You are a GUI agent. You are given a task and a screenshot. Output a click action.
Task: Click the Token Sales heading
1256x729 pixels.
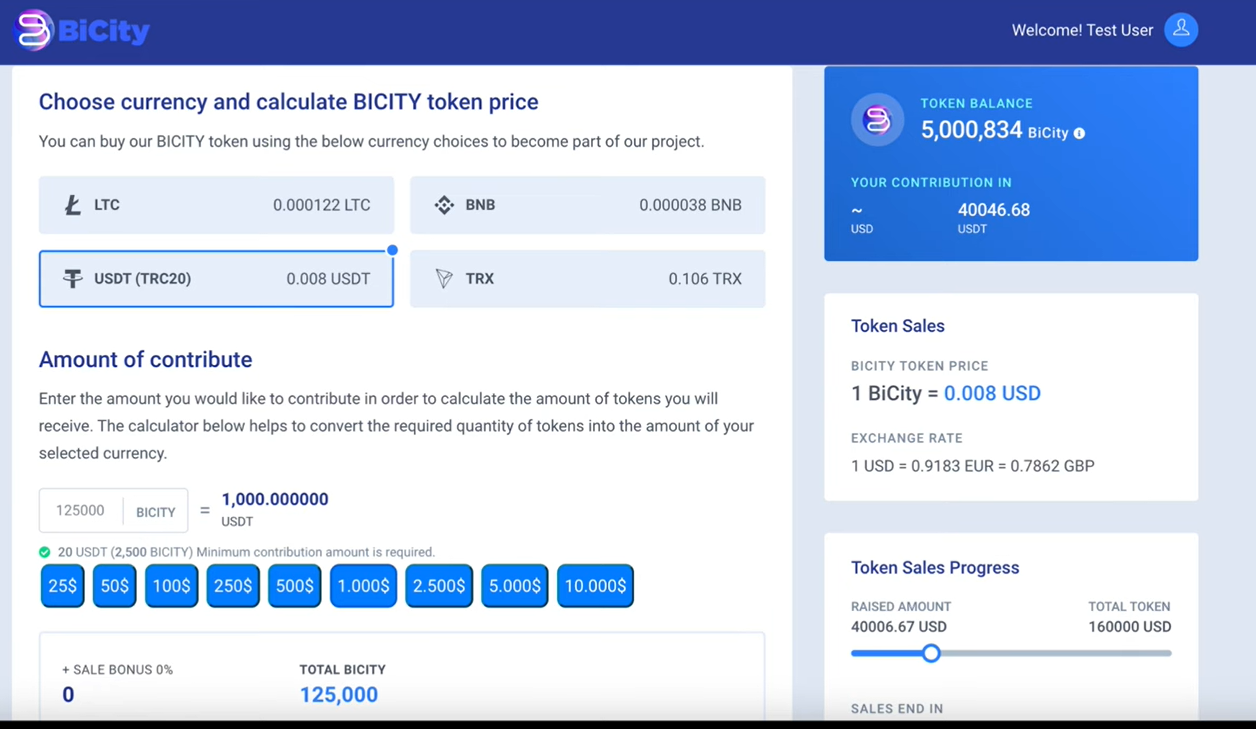pos(898,326)
